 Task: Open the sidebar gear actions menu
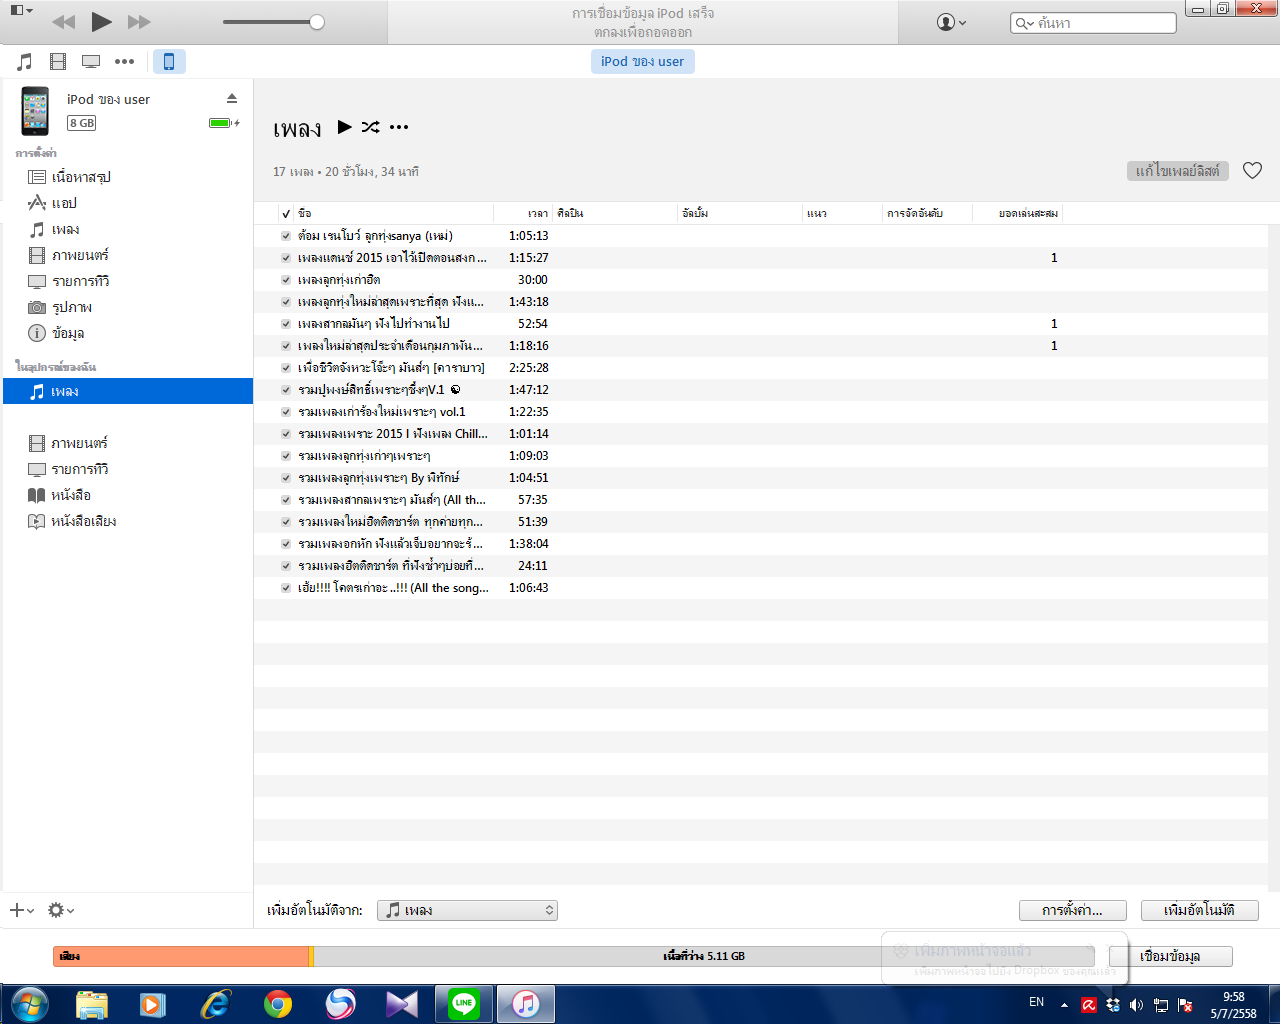tap(61, 910)
